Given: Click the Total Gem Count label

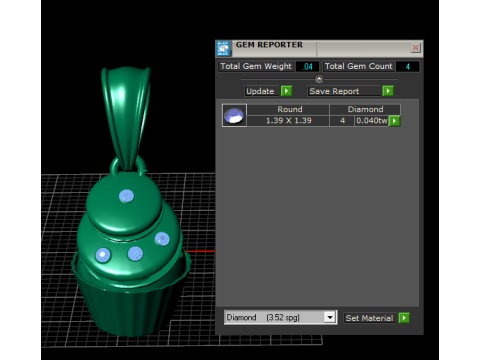Looking at the screenshot, I should pyautogui.click(x=359, y=66).
